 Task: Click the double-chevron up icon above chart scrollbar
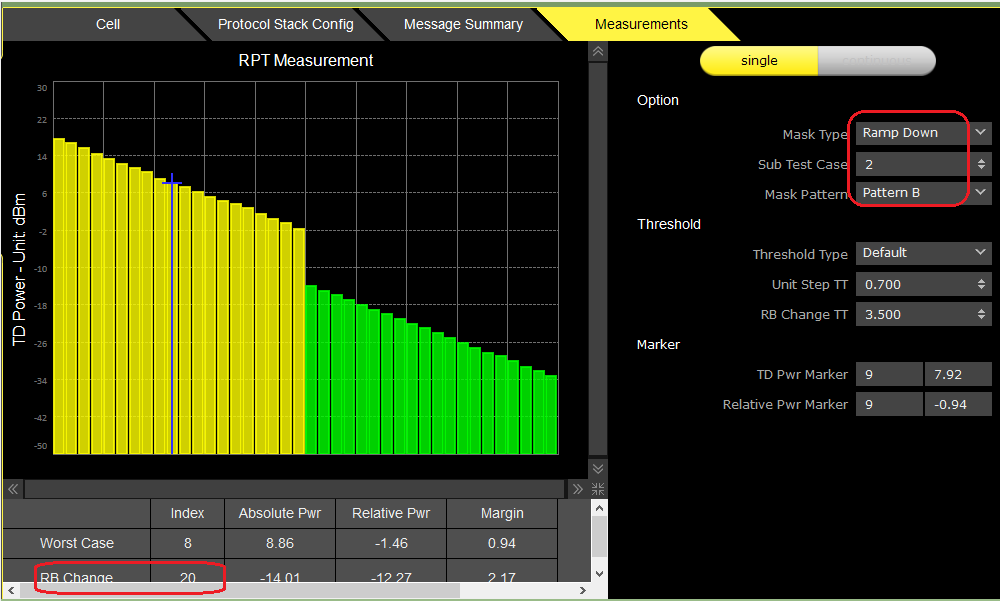click(x=598, y=51)
